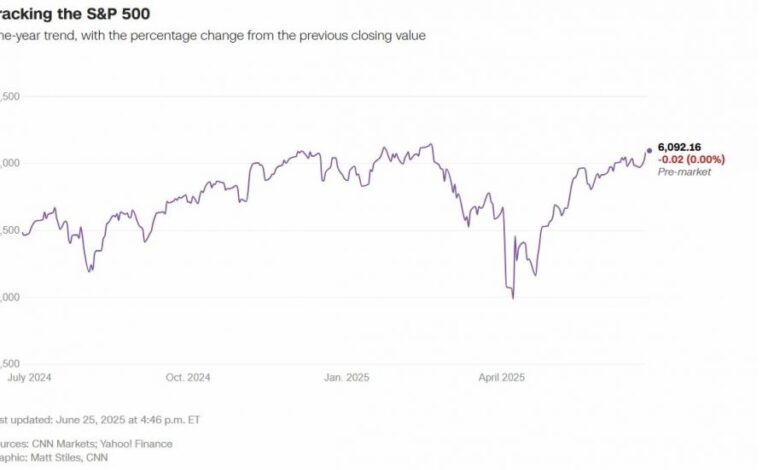Click the line's highest peak in early 2025

[431, 144]
